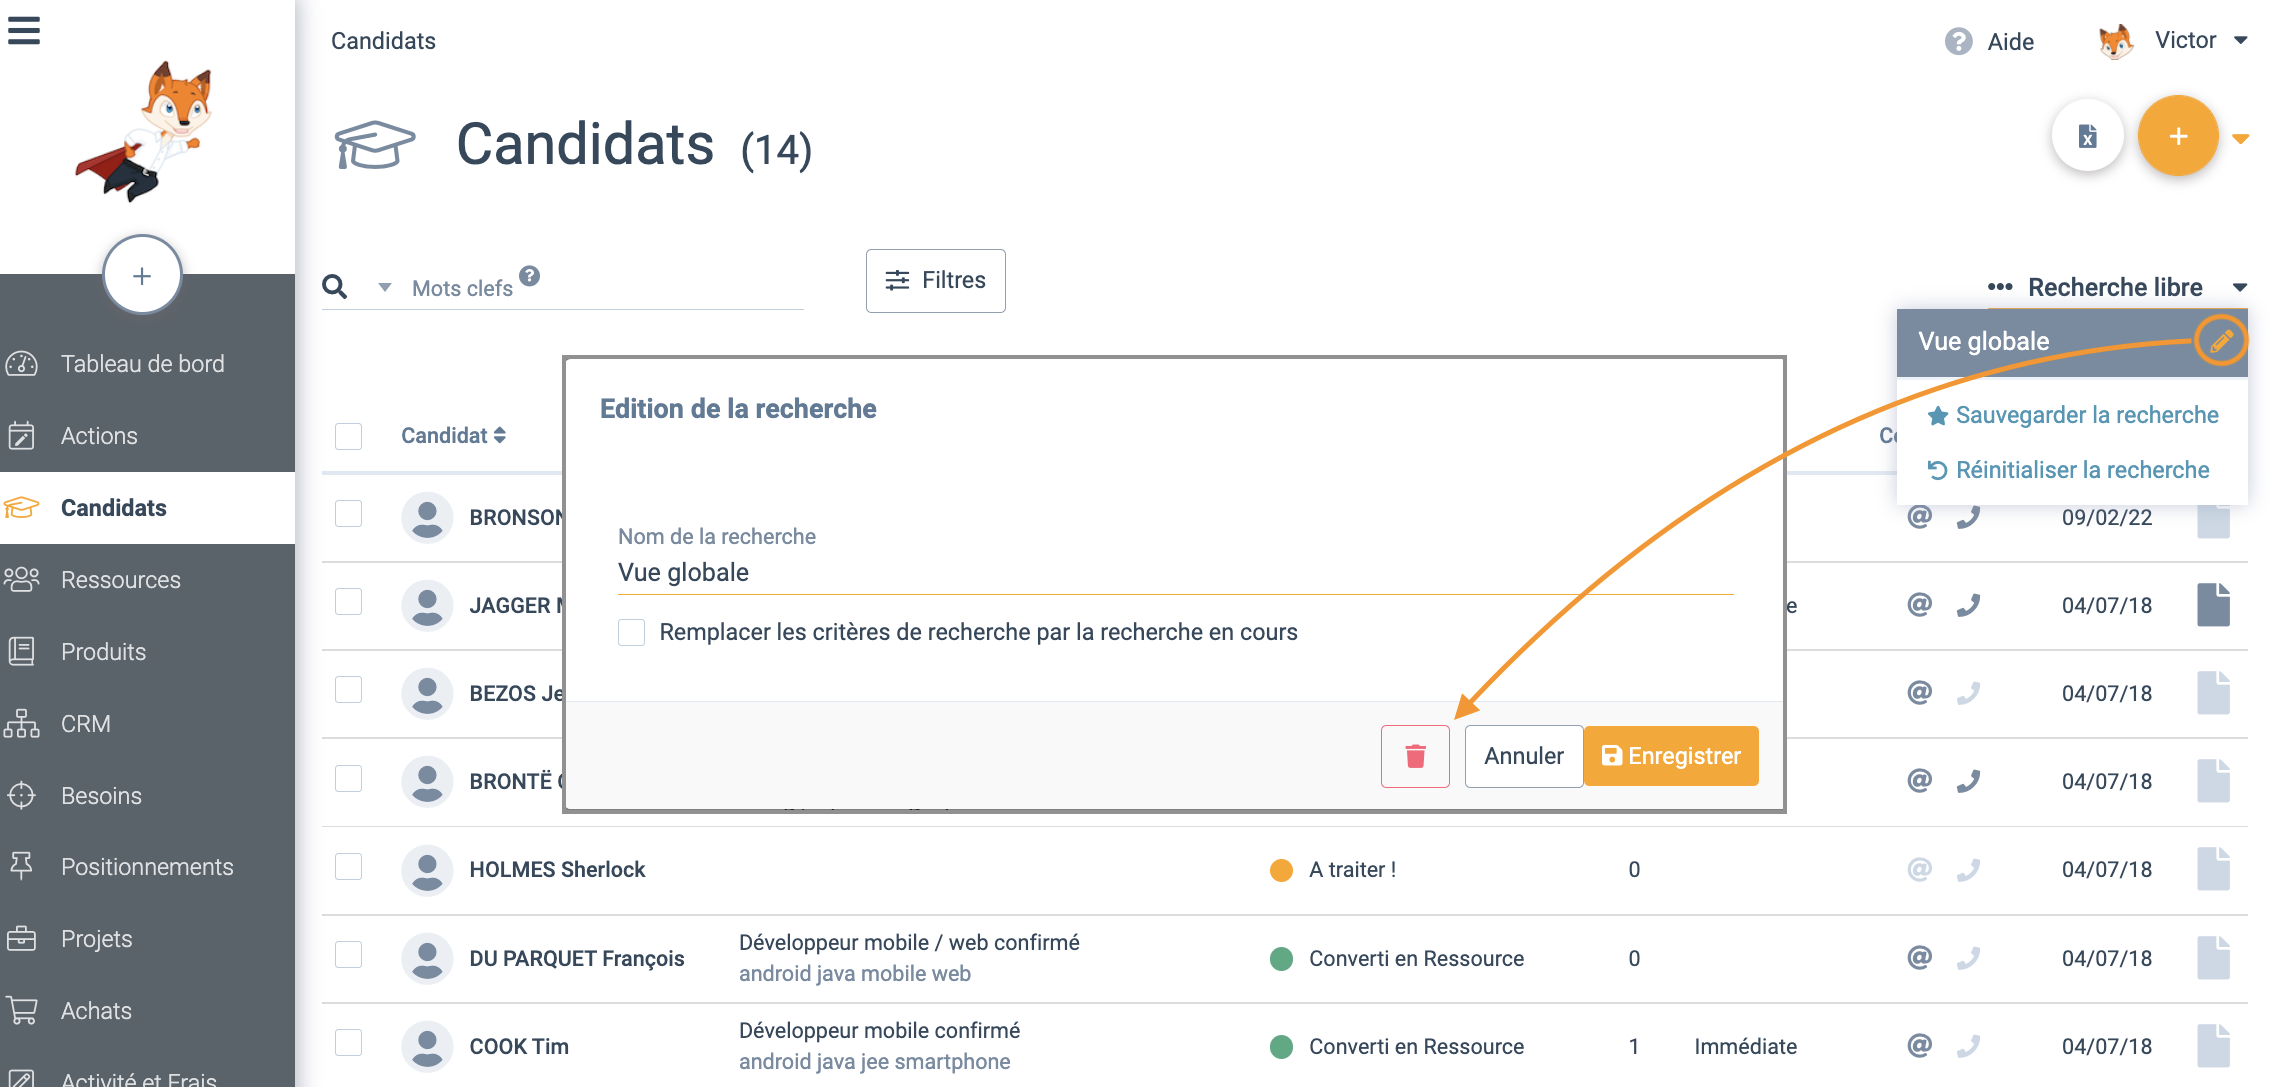Expand the Recherche libre dropdown arrow
2275x1087 pixels.
(2240, 288)
